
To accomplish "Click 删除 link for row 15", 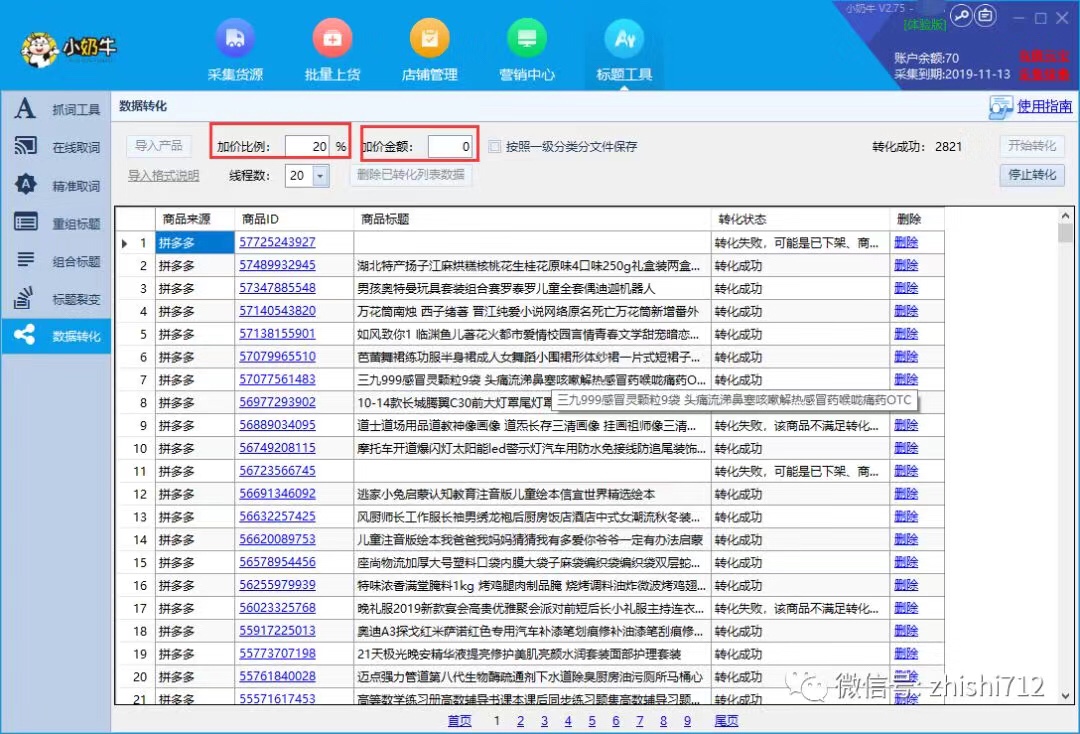I will (x=906, y=562).
